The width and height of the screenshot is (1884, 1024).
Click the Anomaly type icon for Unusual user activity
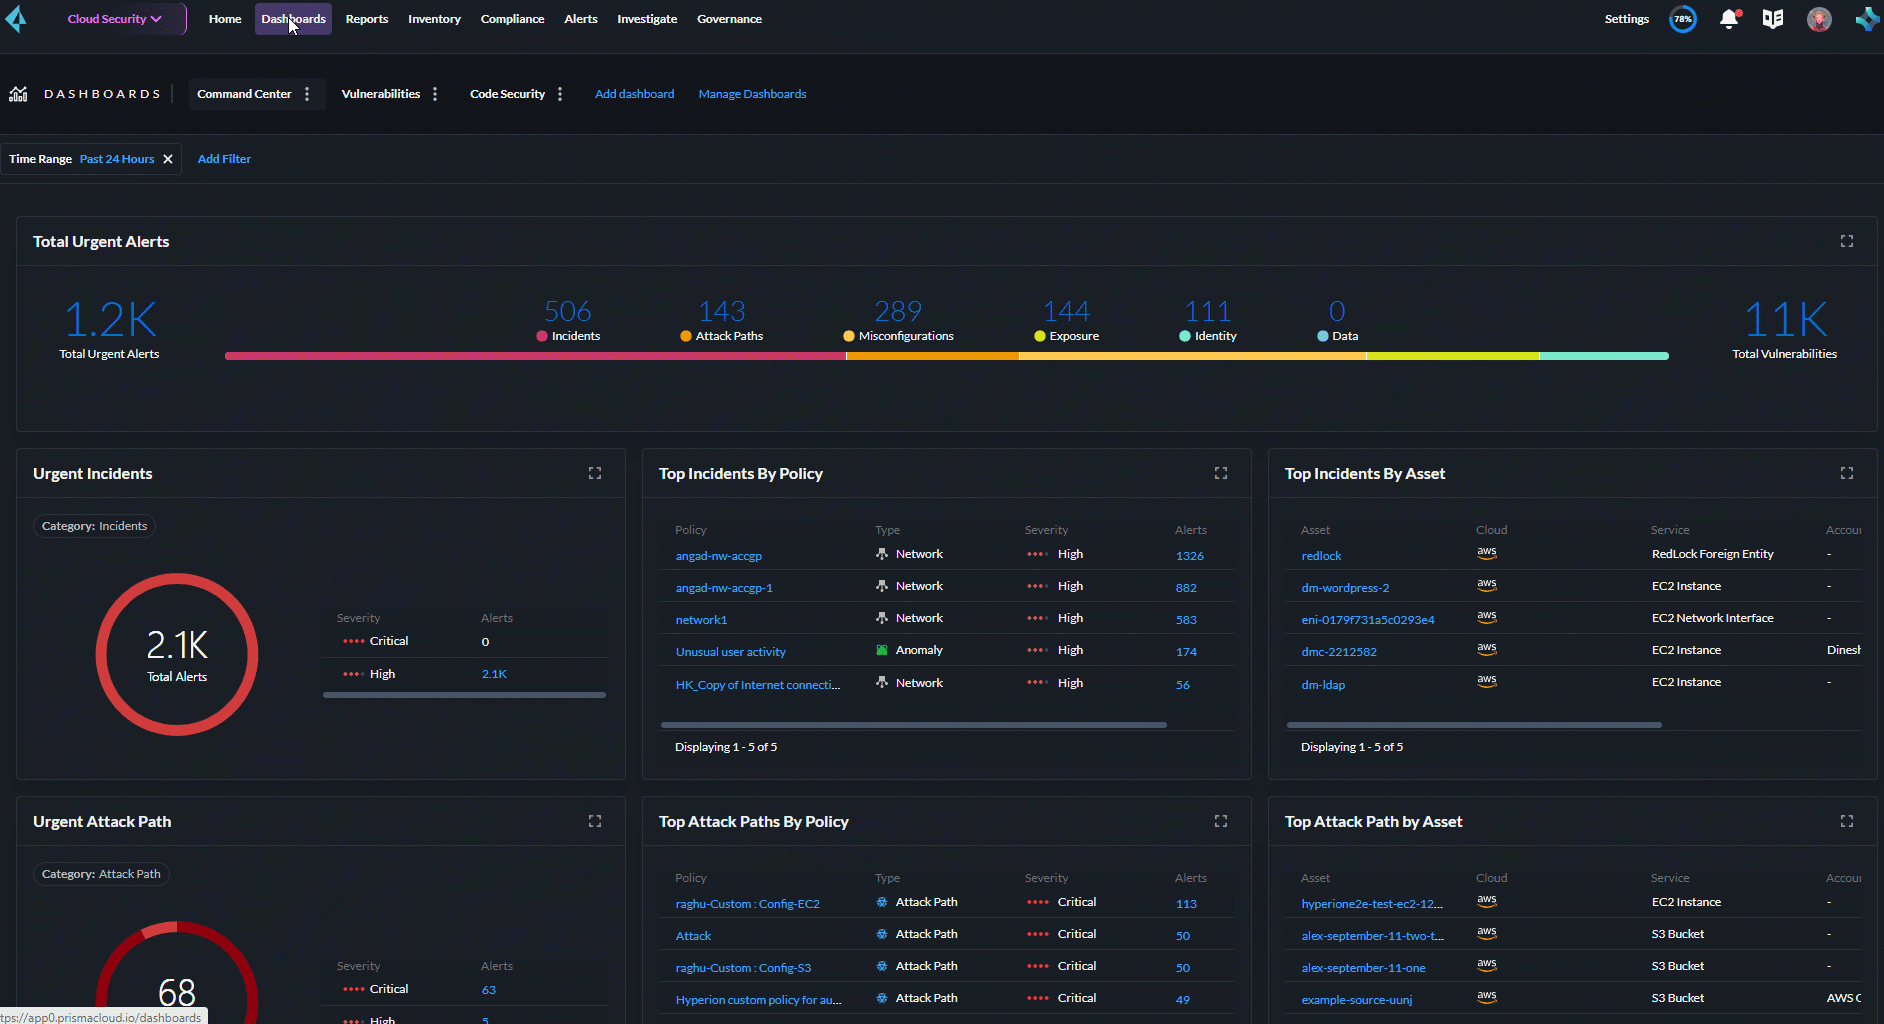[882, 650]
